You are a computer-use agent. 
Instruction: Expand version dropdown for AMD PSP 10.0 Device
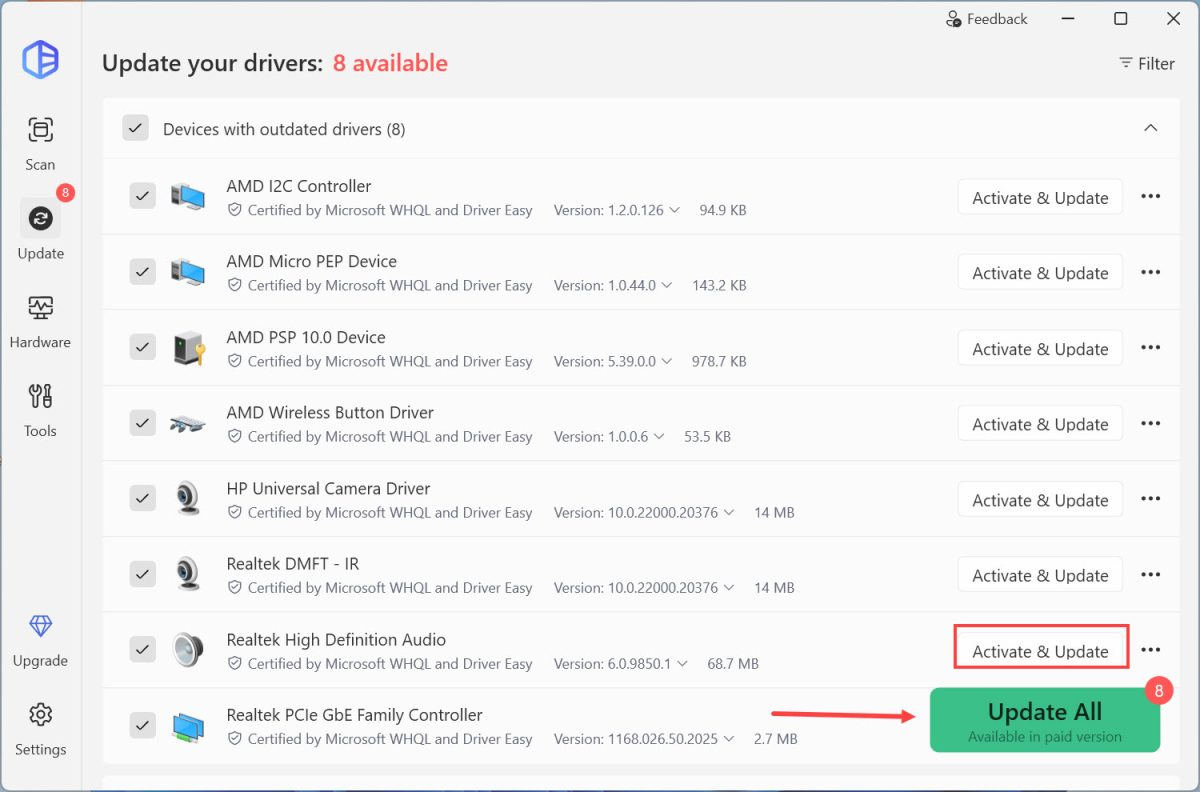click(667, 361)
